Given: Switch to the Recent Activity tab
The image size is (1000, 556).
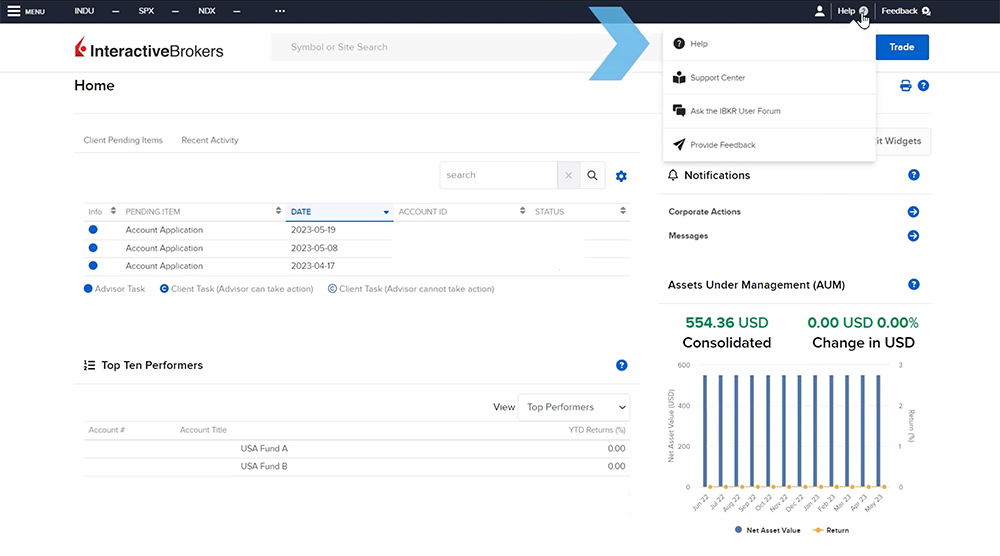Looking at the screenshot, I should (x=210, y=140).
